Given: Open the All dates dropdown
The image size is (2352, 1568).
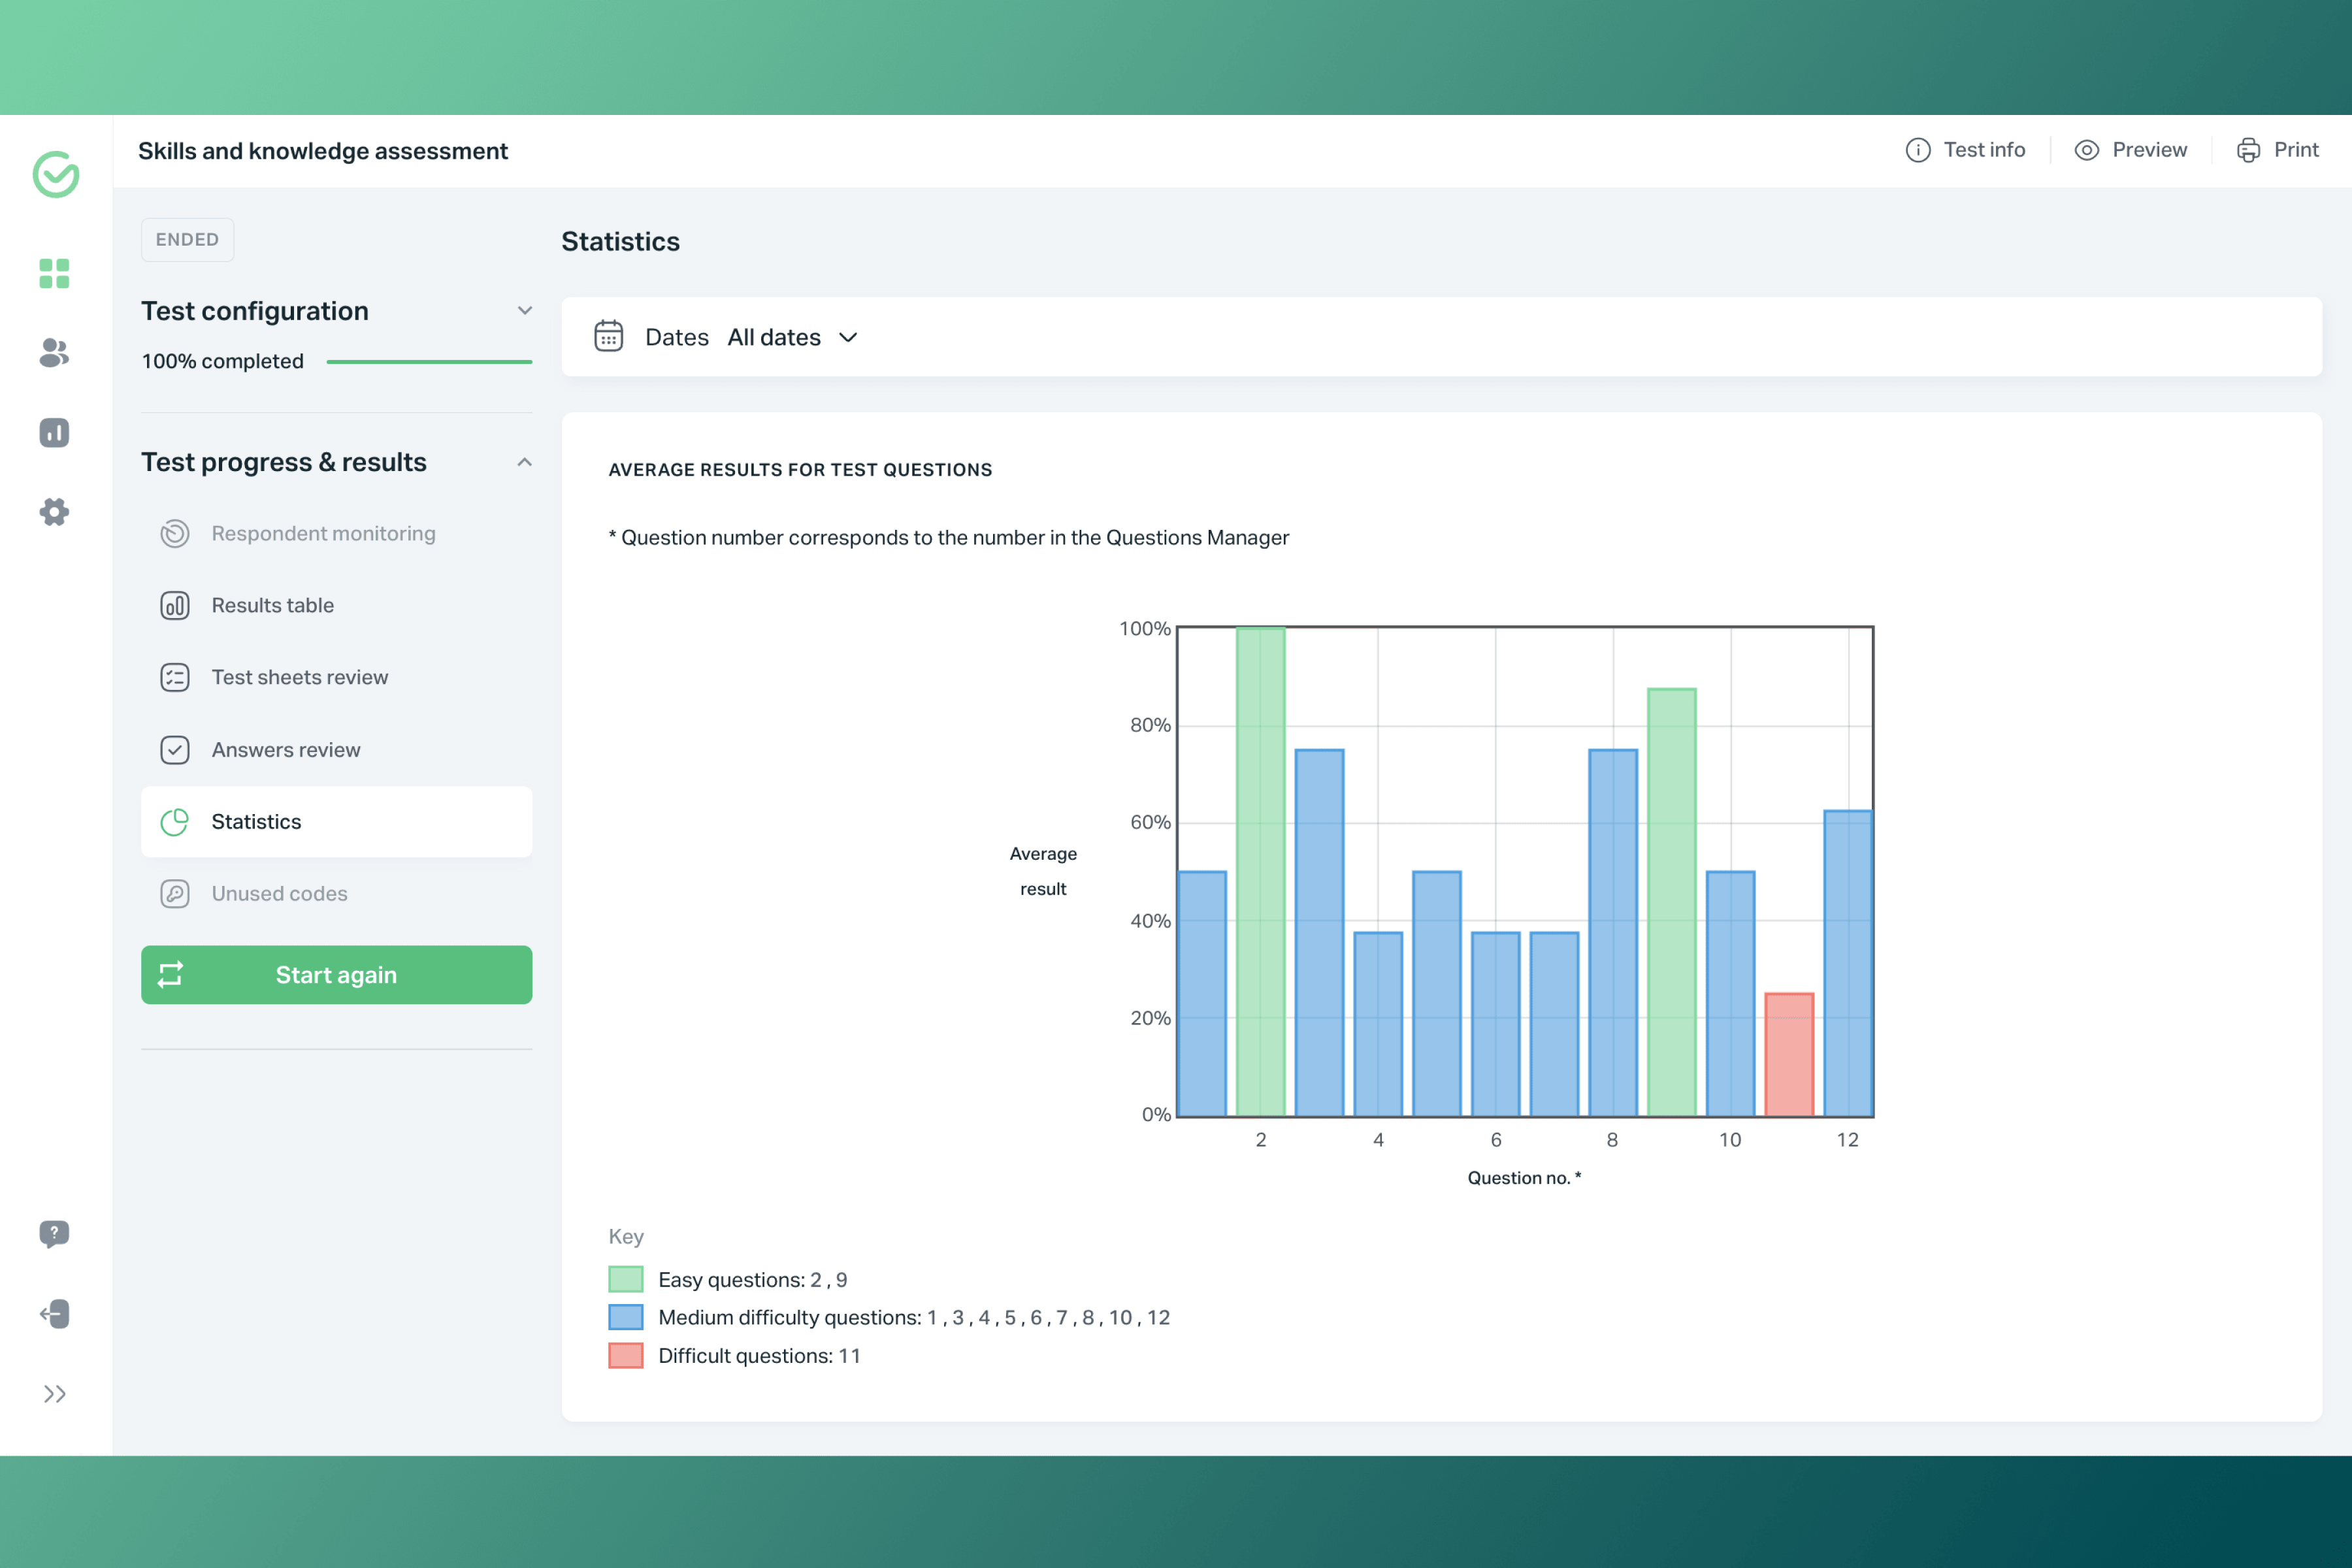Looking at the screenshot, I should coord(792,337).
